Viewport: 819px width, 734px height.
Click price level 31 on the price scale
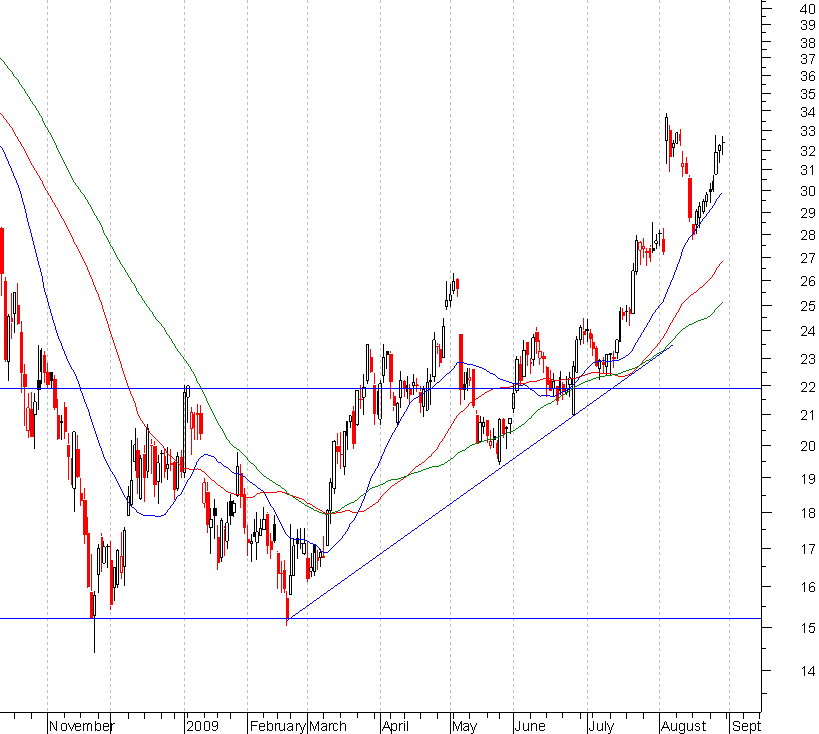coord(808,170)
